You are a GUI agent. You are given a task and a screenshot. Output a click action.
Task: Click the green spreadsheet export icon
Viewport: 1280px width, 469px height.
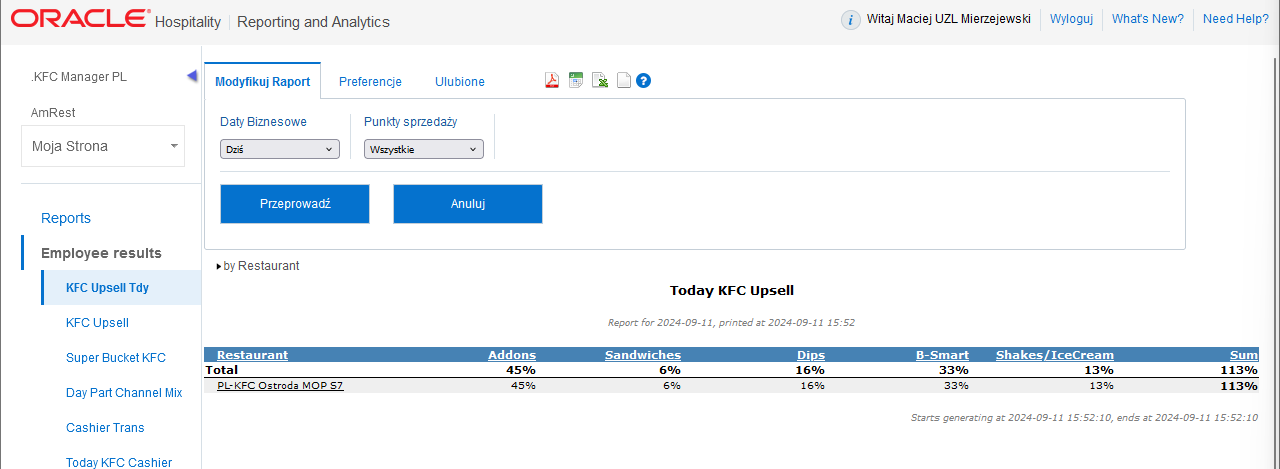point(576,81)
